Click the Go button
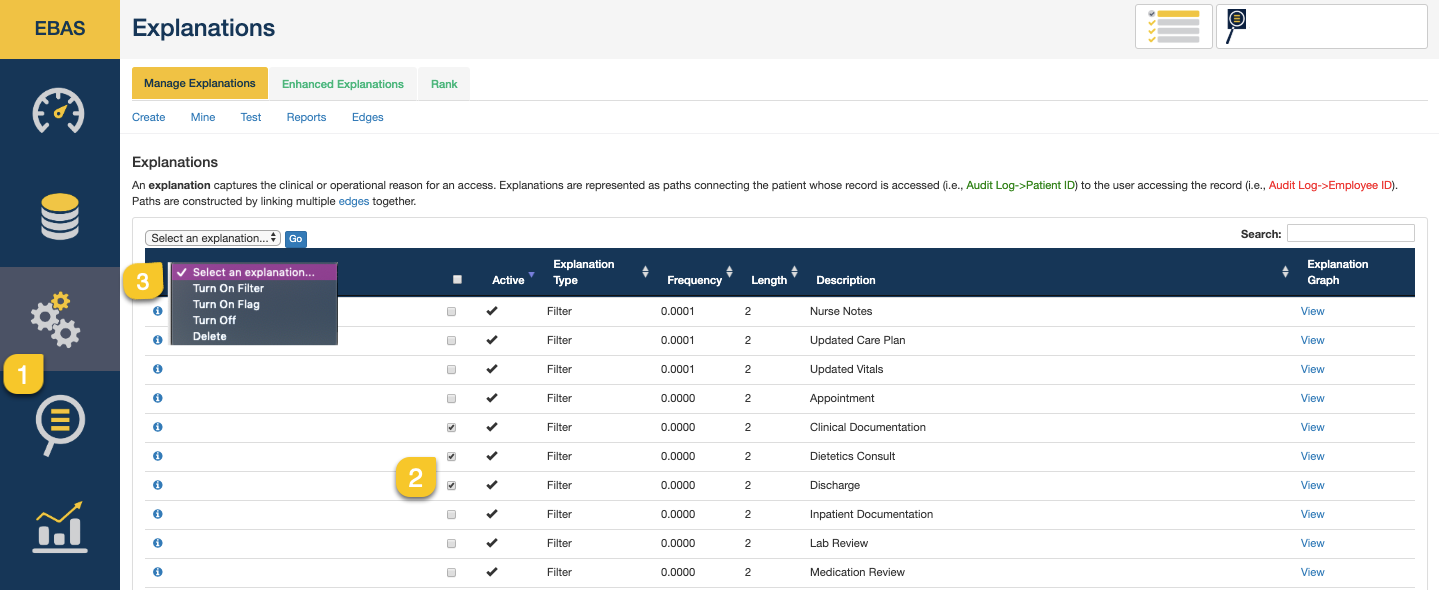 tap(296, 239)
